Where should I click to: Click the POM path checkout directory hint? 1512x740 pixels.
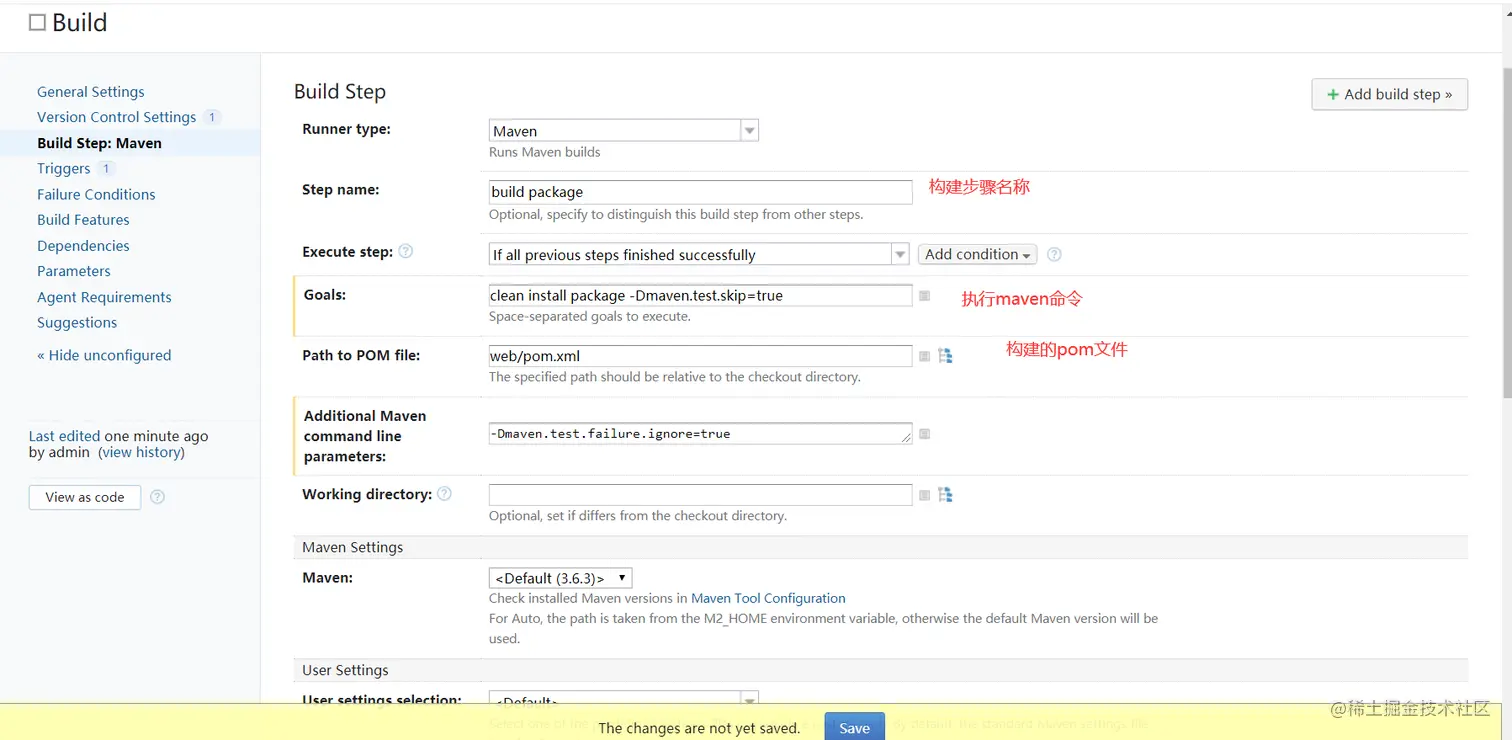click(x=675, y=377)
